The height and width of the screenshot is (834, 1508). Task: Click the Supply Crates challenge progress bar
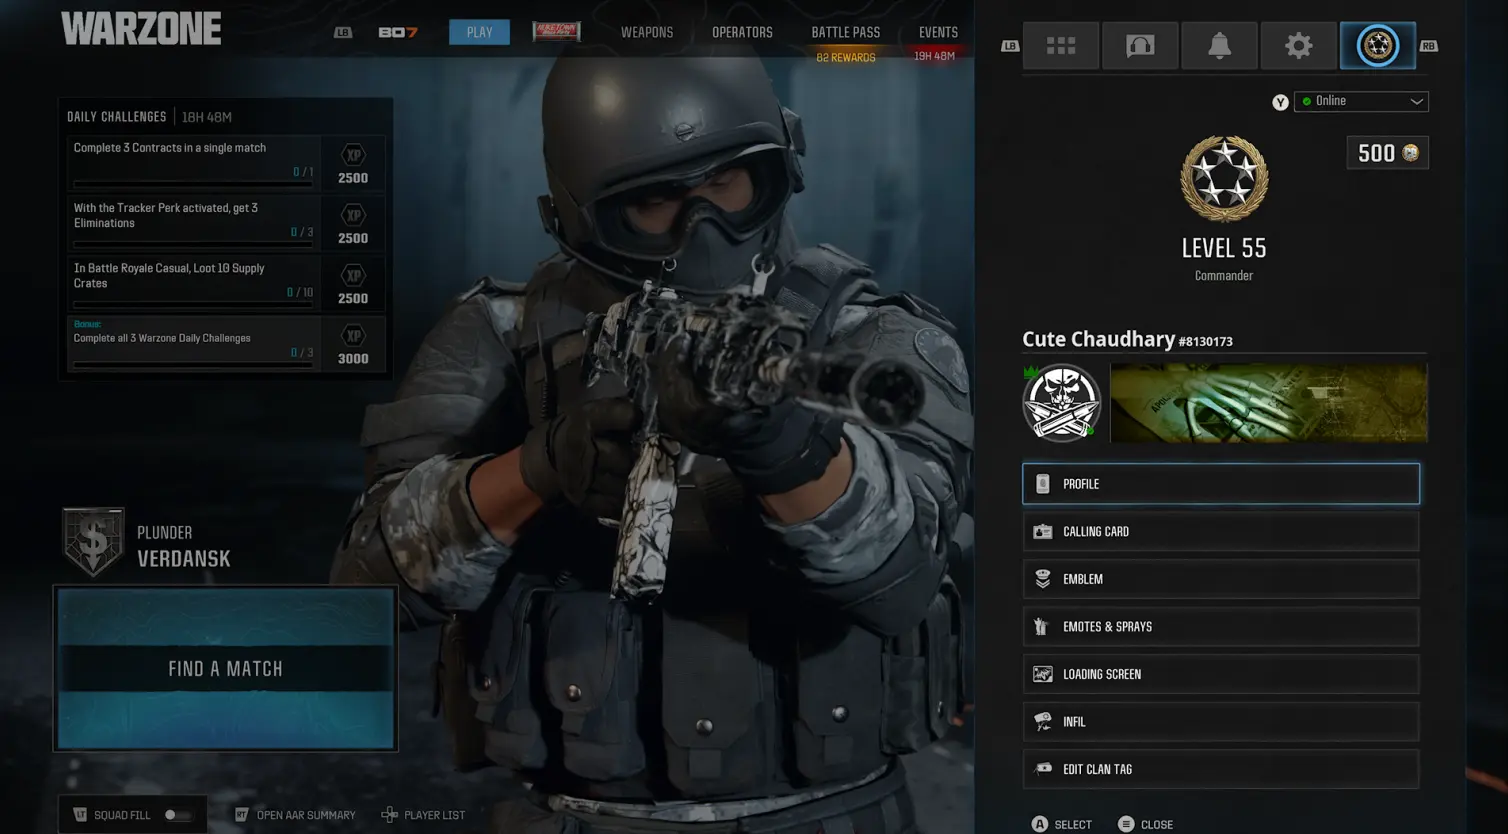[193, 304]
